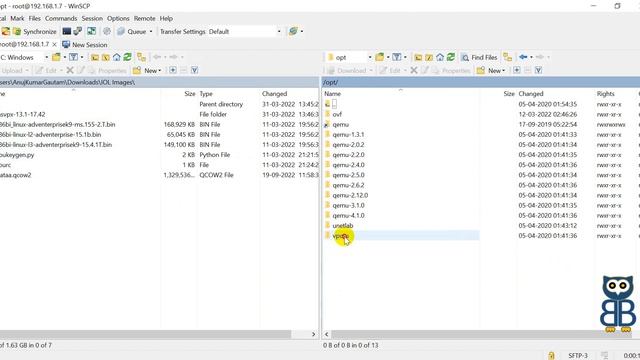Select the ovf folder
Image resolution: width=640 pixels, height=360 pixels.
337,114
